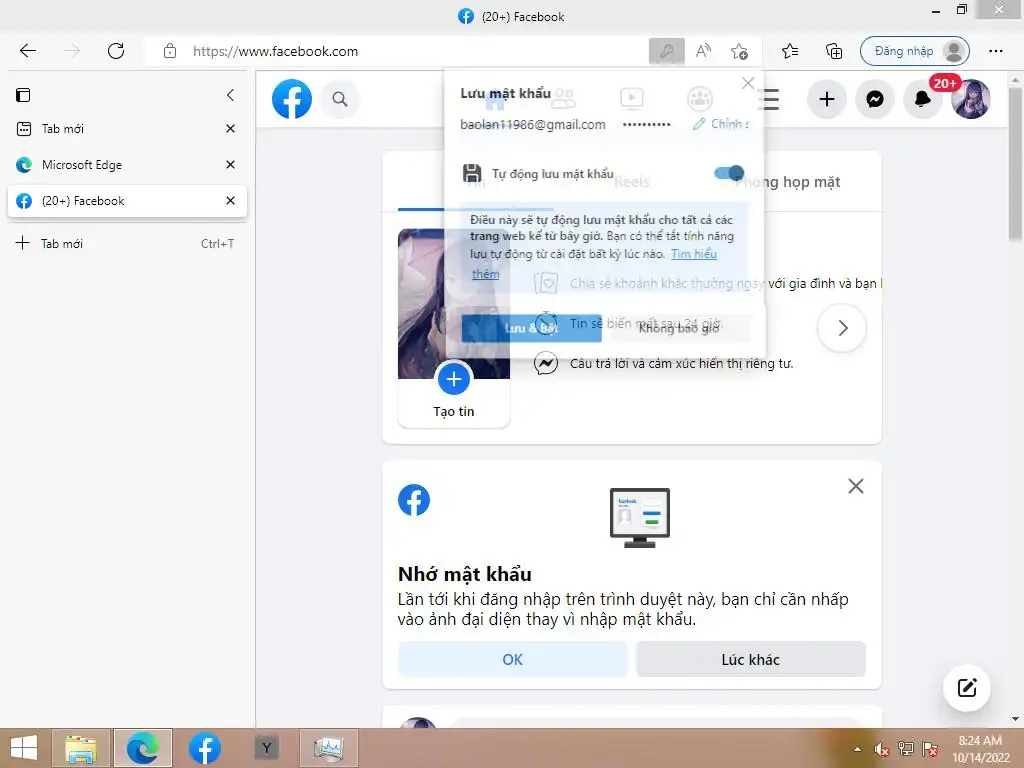
Task: Open the Facebook hamburger menu
Action: click(771, 99)
